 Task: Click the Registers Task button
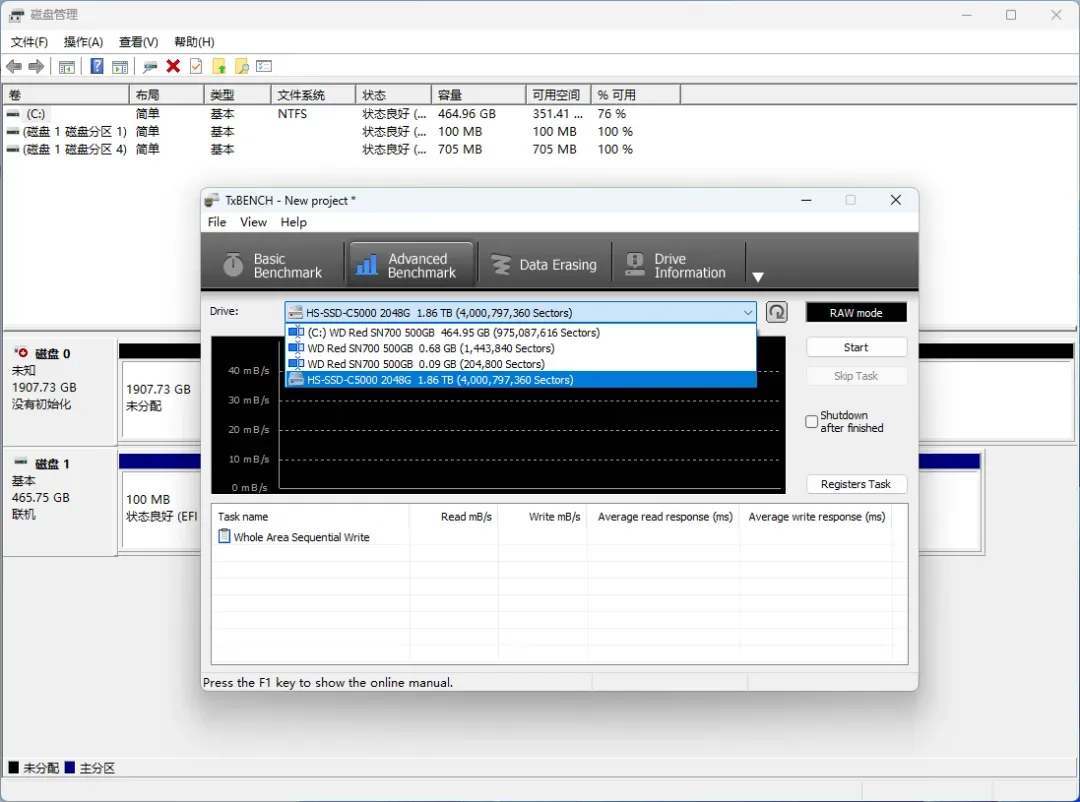pyautogui.click(x=856, y=484)
